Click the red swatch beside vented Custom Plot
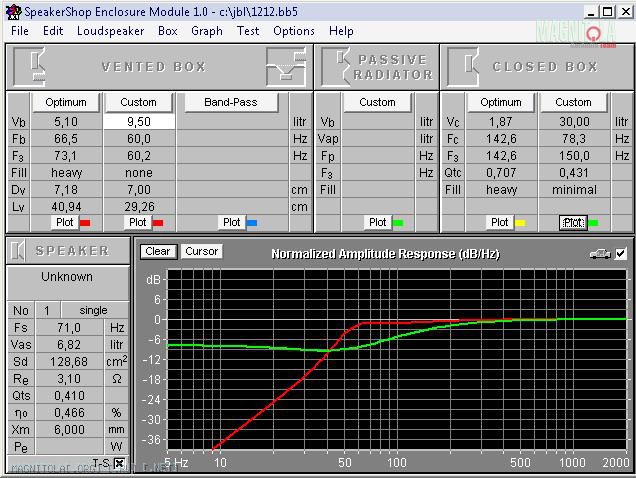The width and height of the screenshot is (636, 478). 158,223
